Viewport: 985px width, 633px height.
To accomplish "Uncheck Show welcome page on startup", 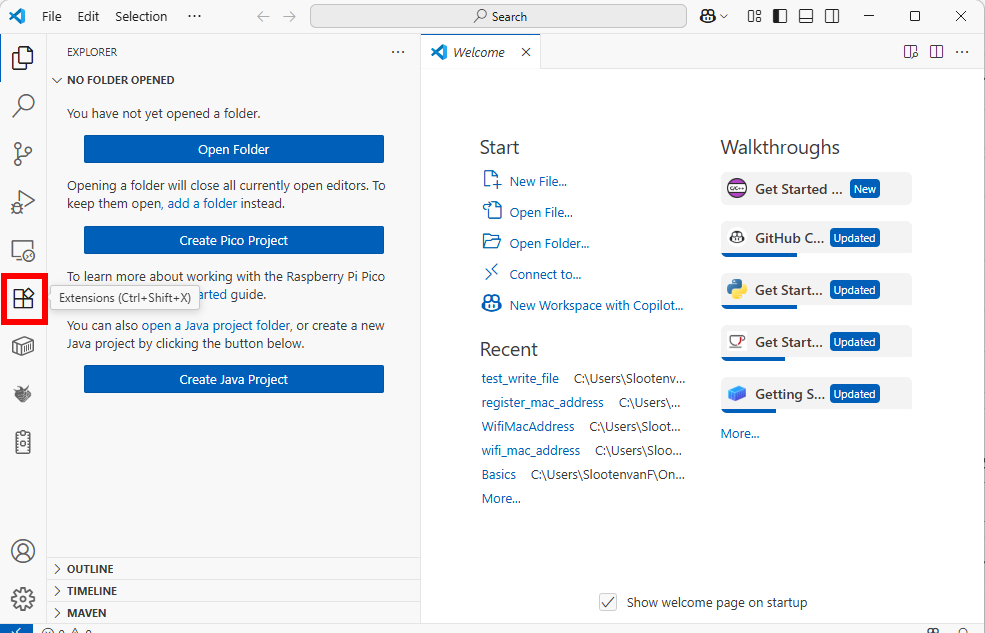I will coord(608,602).
